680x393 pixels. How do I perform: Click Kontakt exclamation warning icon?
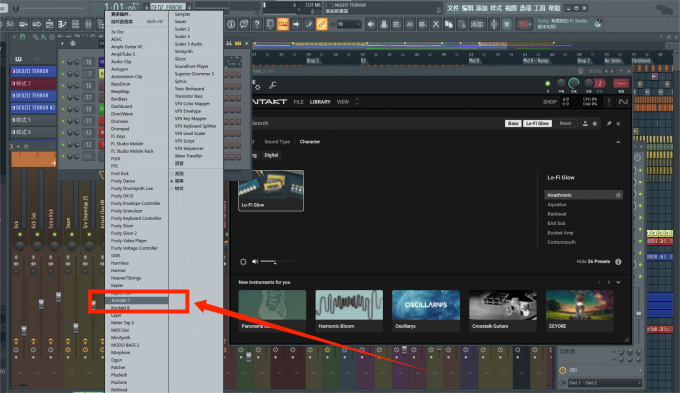[609, 102]
